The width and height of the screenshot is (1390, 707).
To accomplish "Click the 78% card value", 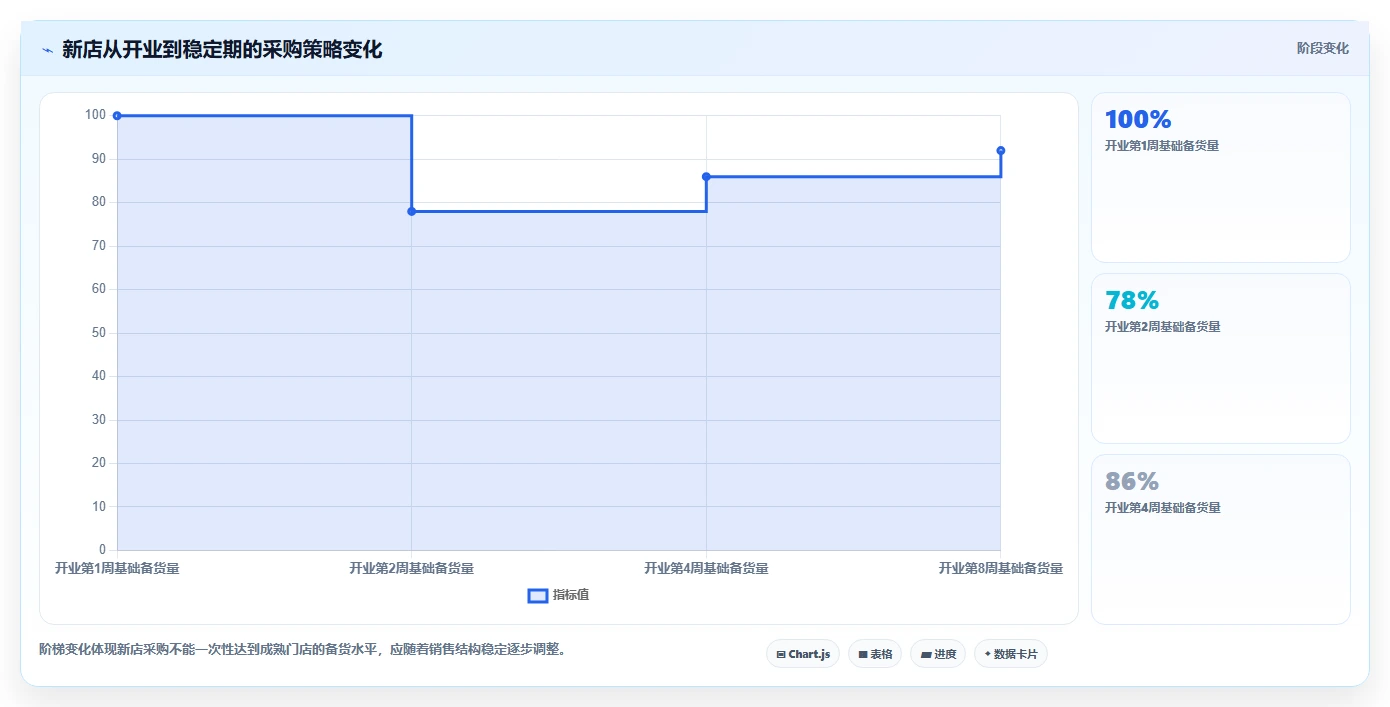I will (x=1132, y=300).
